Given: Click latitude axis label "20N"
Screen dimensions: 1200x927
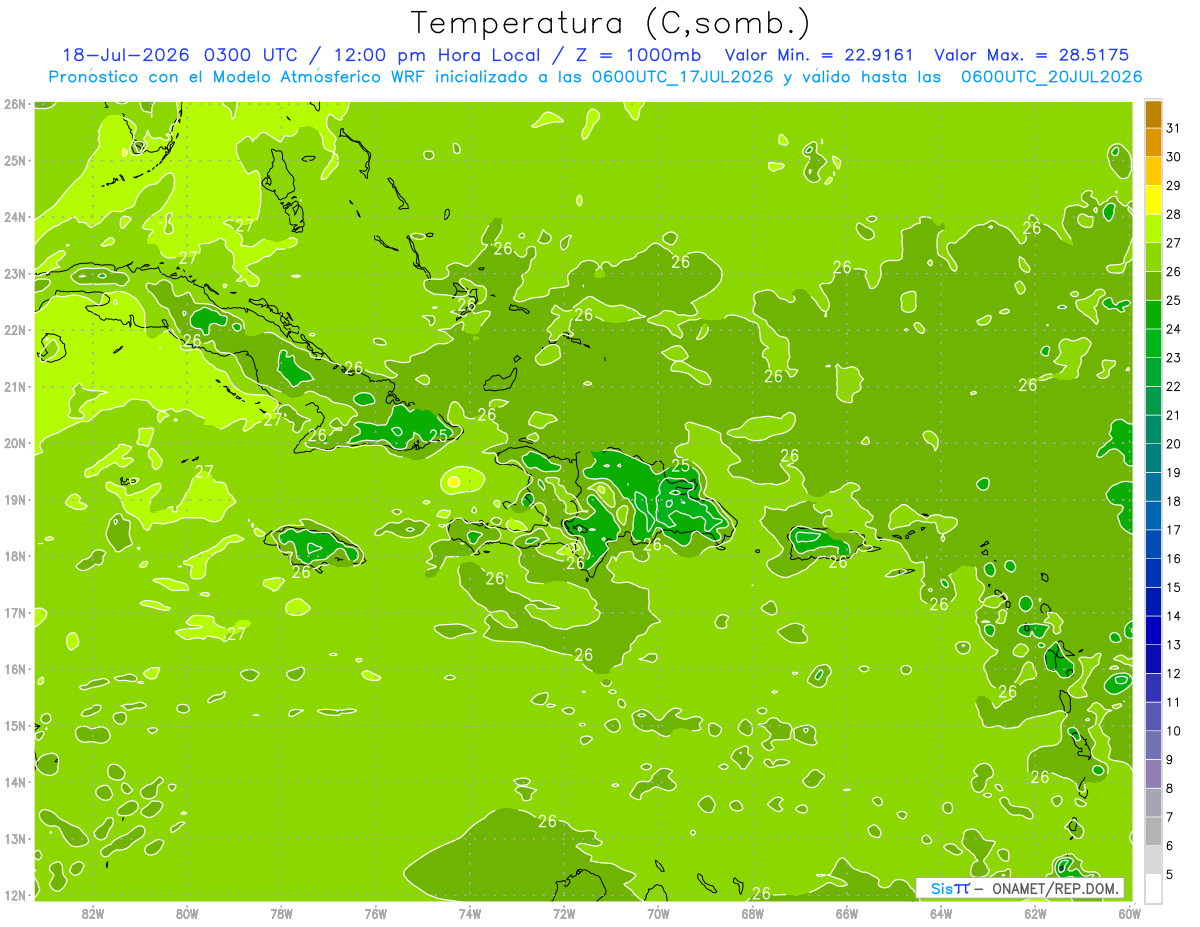Looking at the screenshot, I should pos(14,443).
